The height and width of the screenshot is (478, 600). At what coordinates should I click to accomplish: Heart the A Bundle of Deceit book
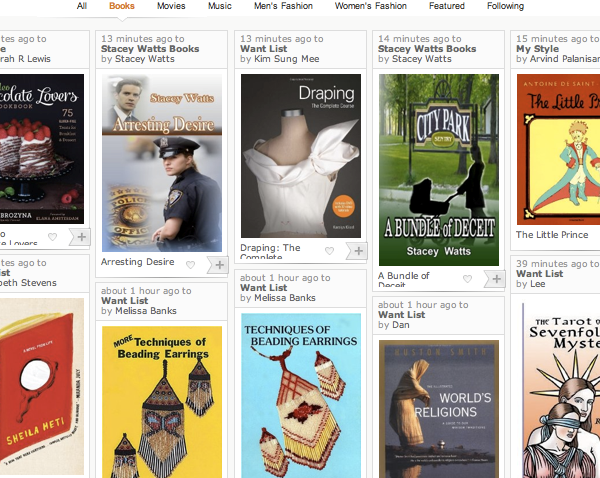coord(467,279)
